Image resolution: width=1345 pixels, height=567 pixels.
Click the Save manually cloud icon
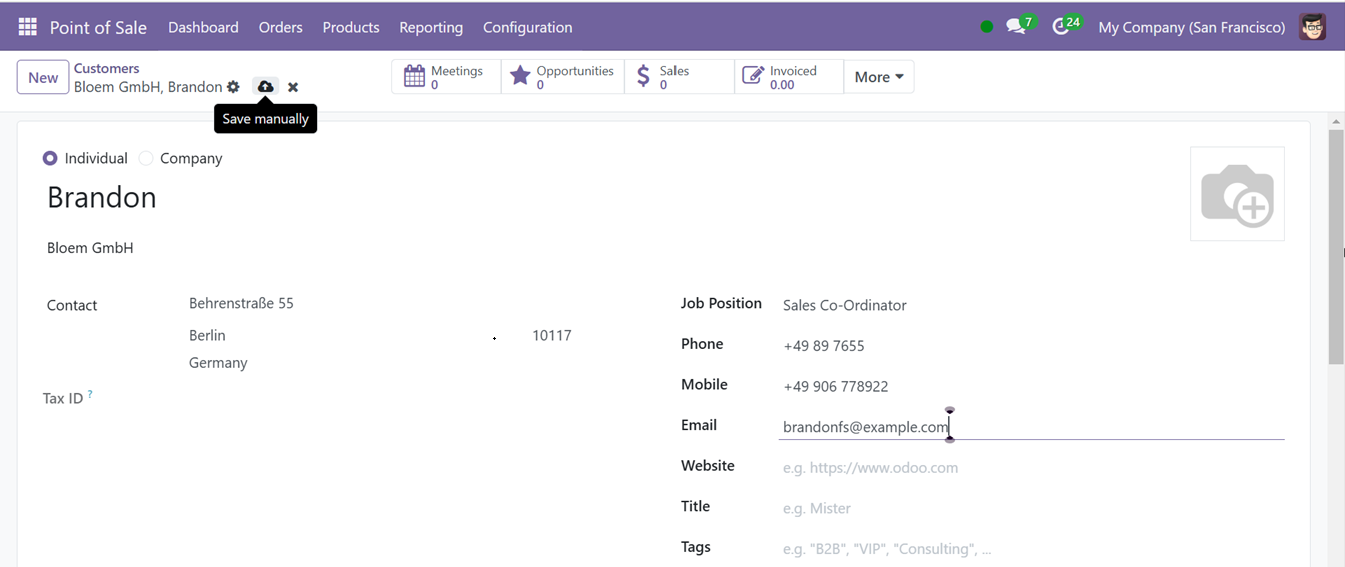click(x=265, y=87)
